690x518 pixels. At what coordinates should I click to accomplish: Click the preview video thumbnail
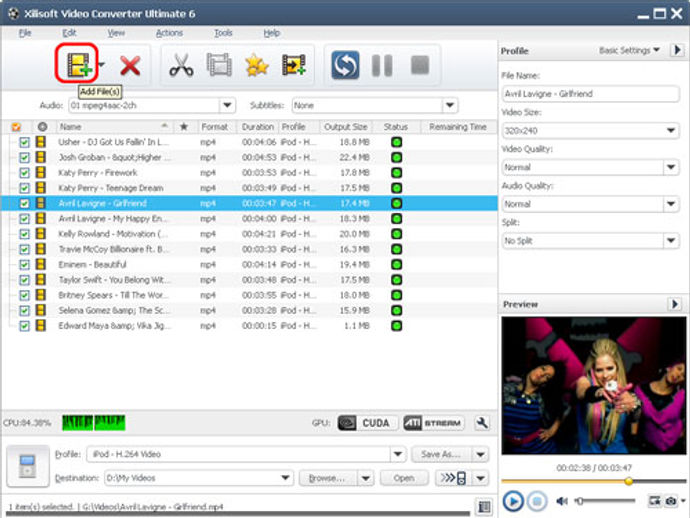coord(594,386)
